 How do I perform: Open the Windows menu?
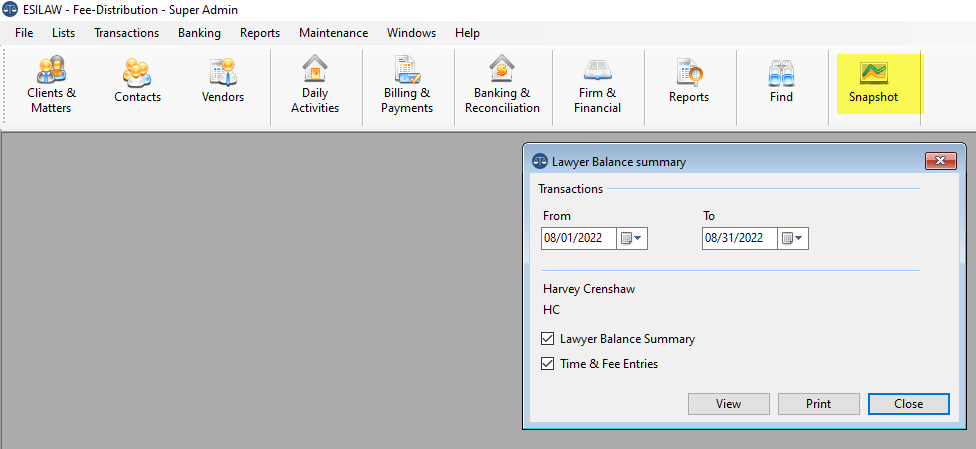(x=411, y=33)
